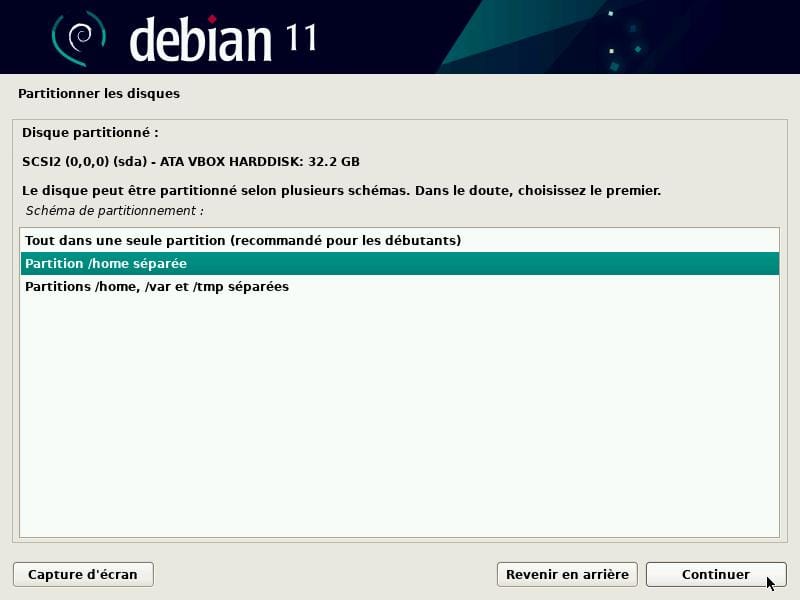Click the red dot above debian wordmark
Screen dimensions: 800x600
click(x=211, y=18)
